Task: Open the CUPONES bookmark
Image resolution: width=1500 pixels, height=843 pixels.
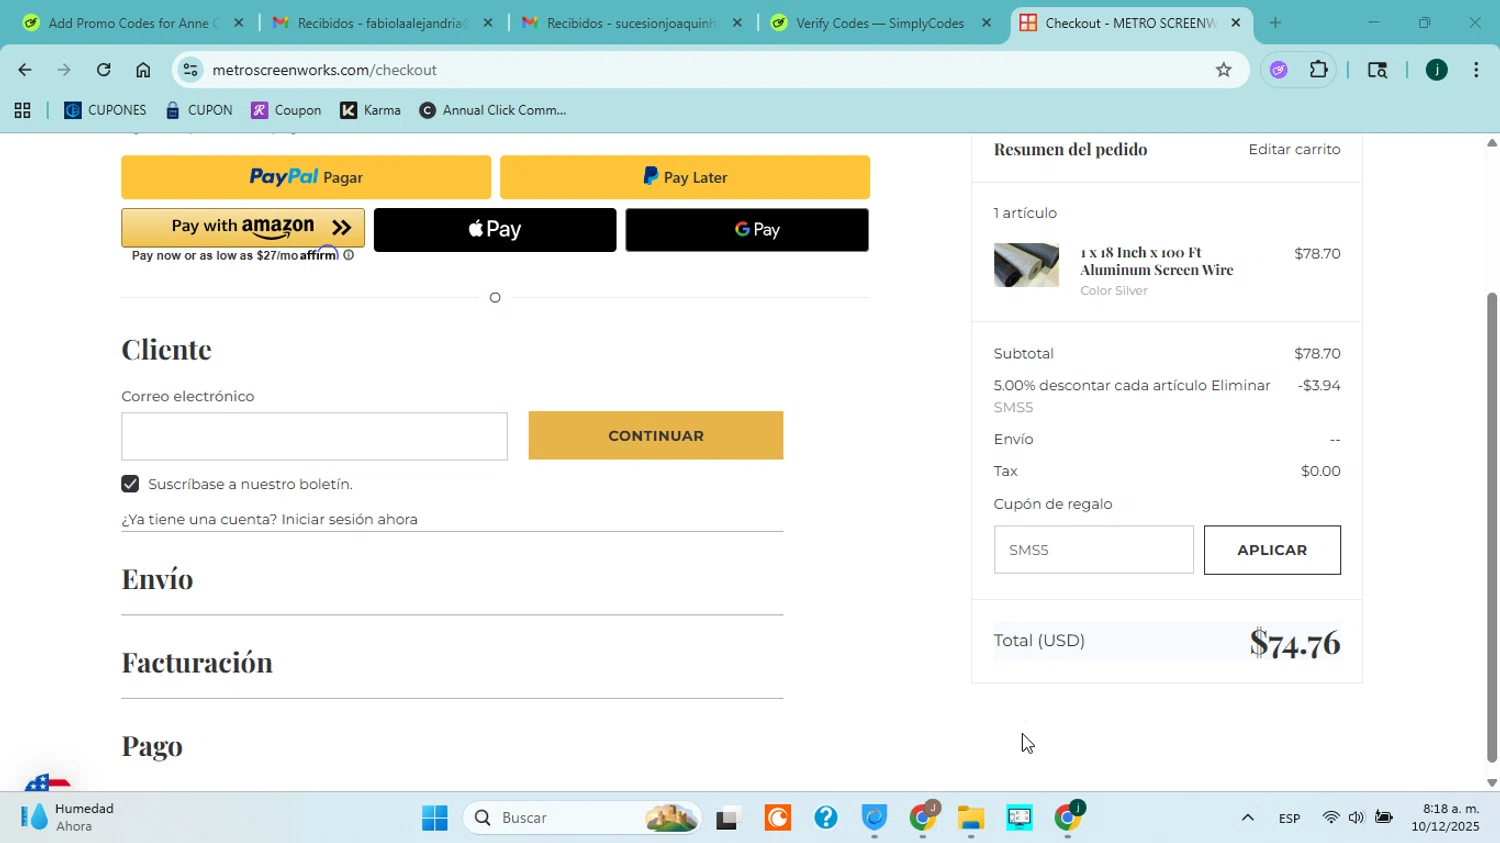Action: pos(105,110)
